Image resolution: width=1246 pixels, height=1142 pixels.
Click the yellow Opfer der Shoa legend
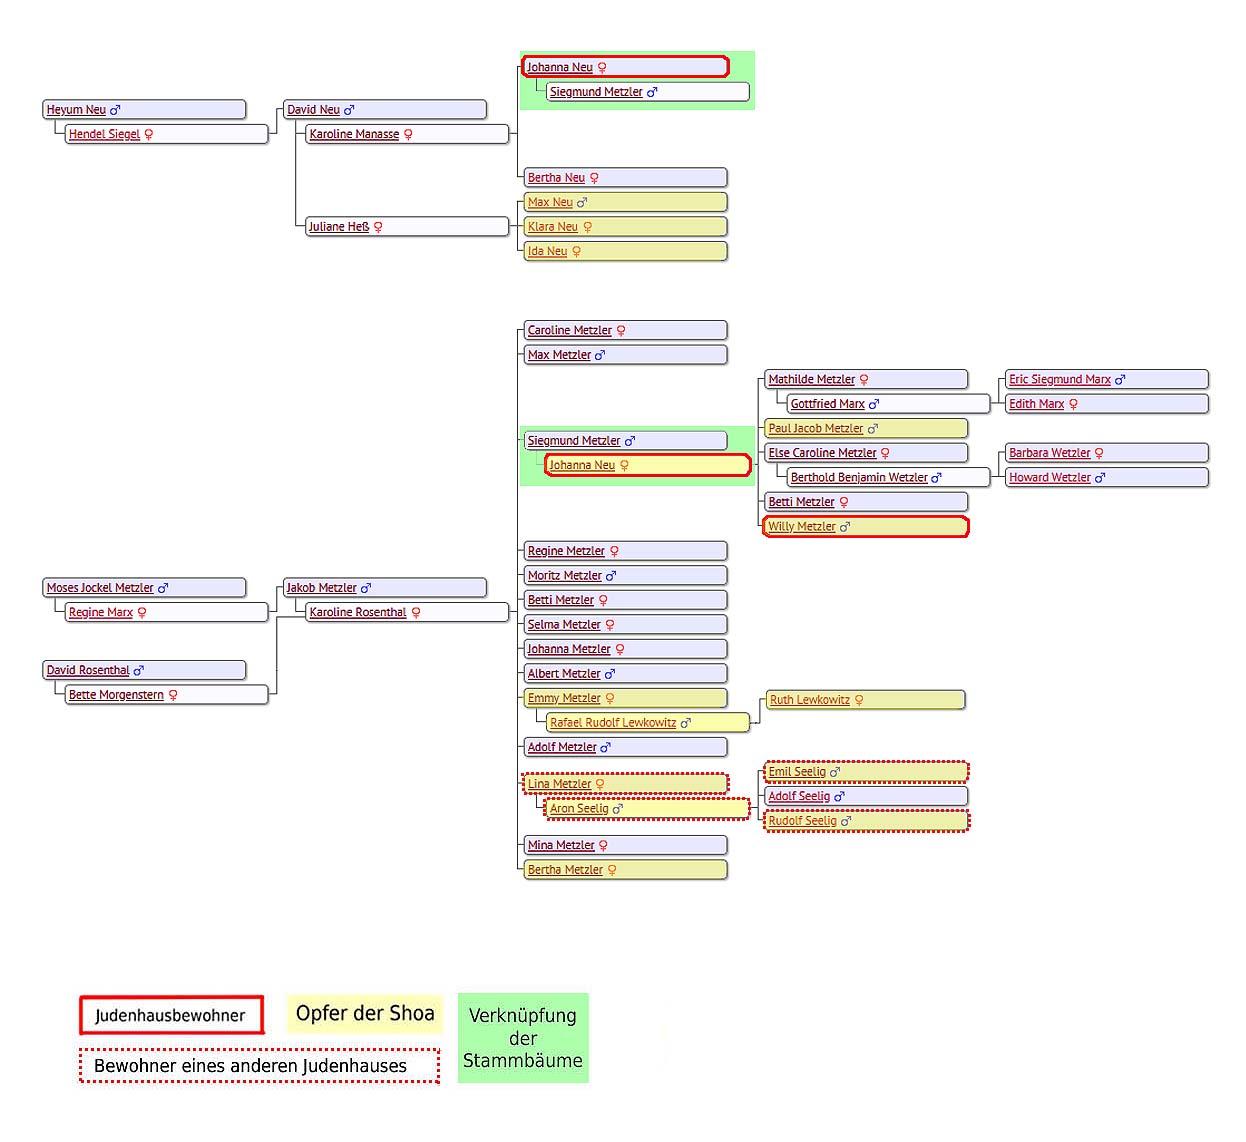point(365,1013)
